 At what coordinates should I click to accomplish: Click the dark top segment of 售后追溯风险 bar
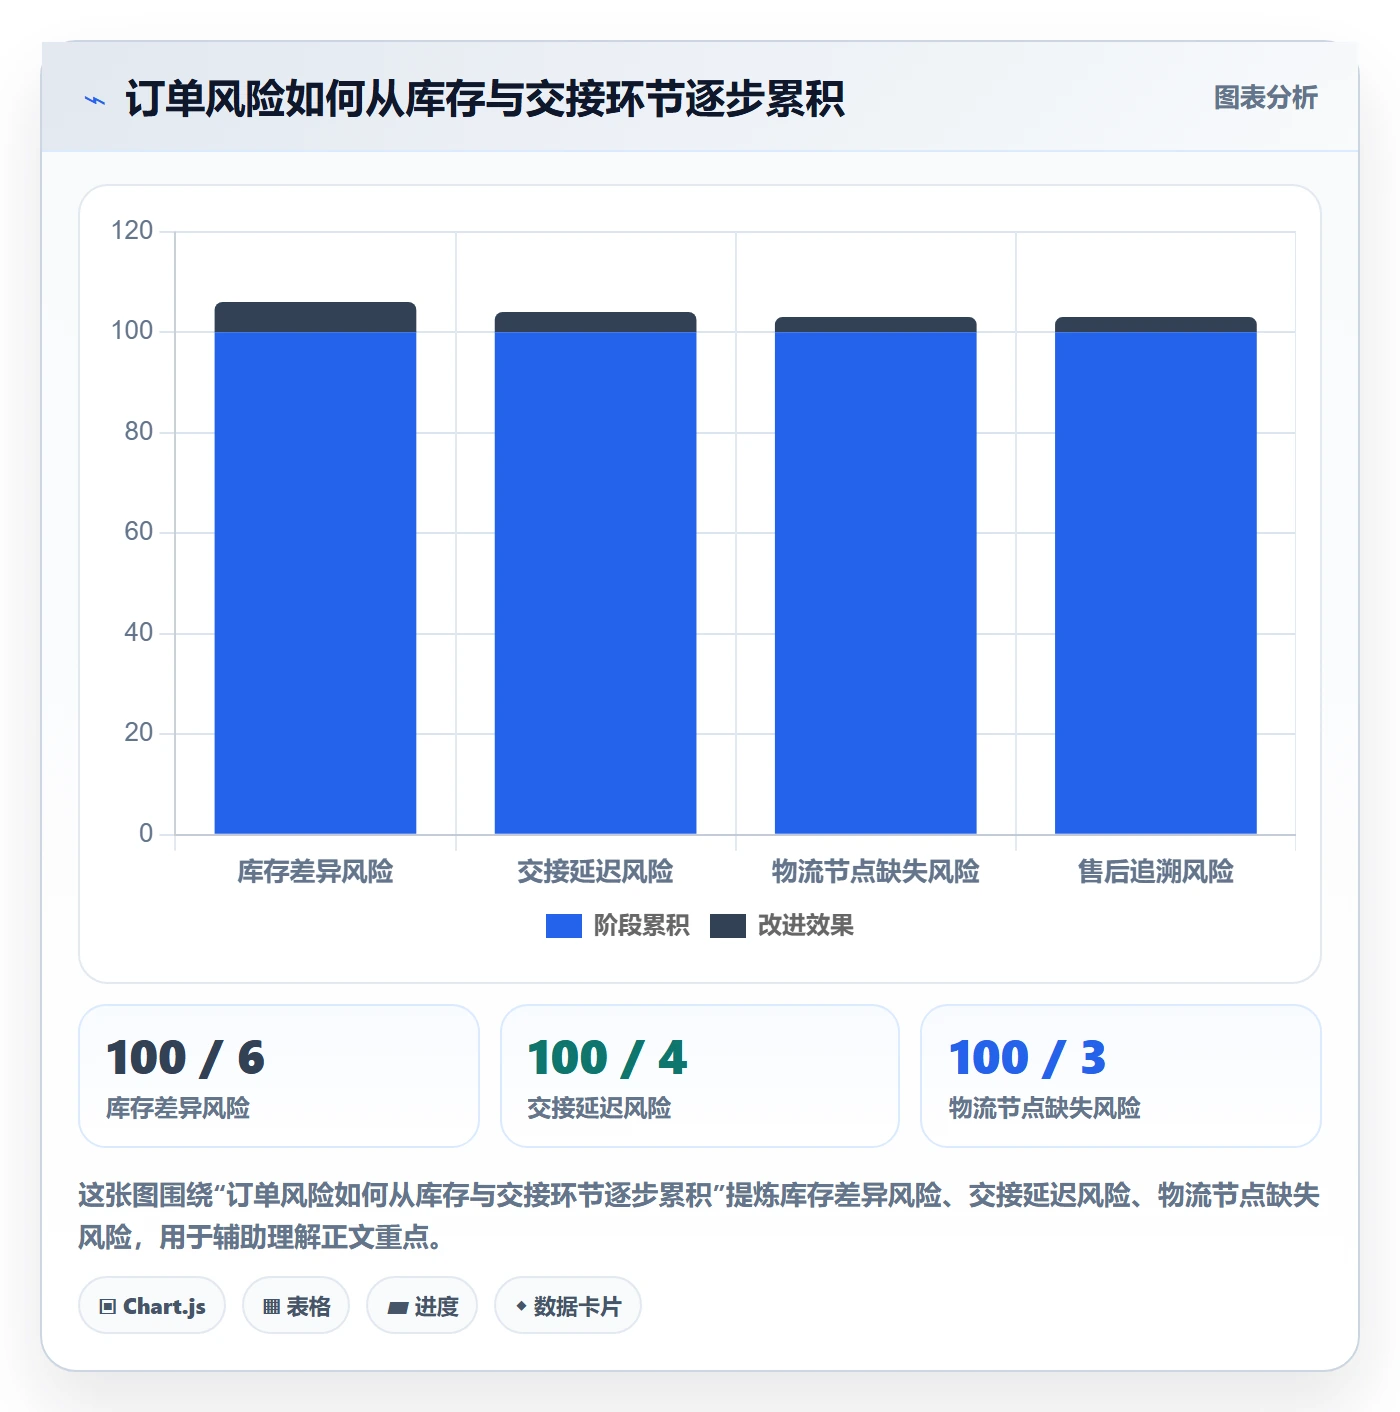click(x=1155, y=325)
